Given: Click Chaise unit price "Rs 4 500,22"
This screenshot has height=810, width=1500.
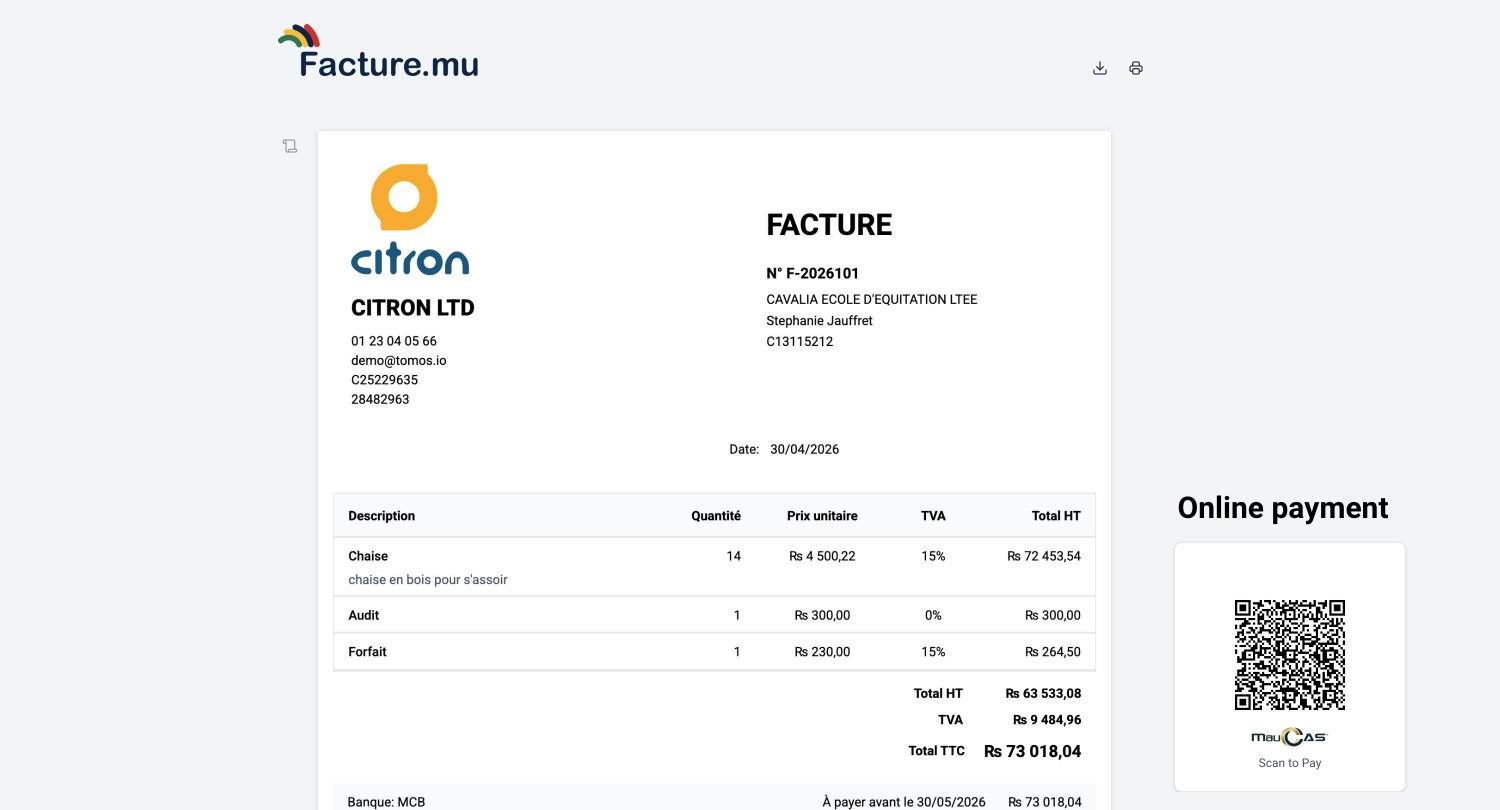Looking at the screenshot, I should 822,556.
